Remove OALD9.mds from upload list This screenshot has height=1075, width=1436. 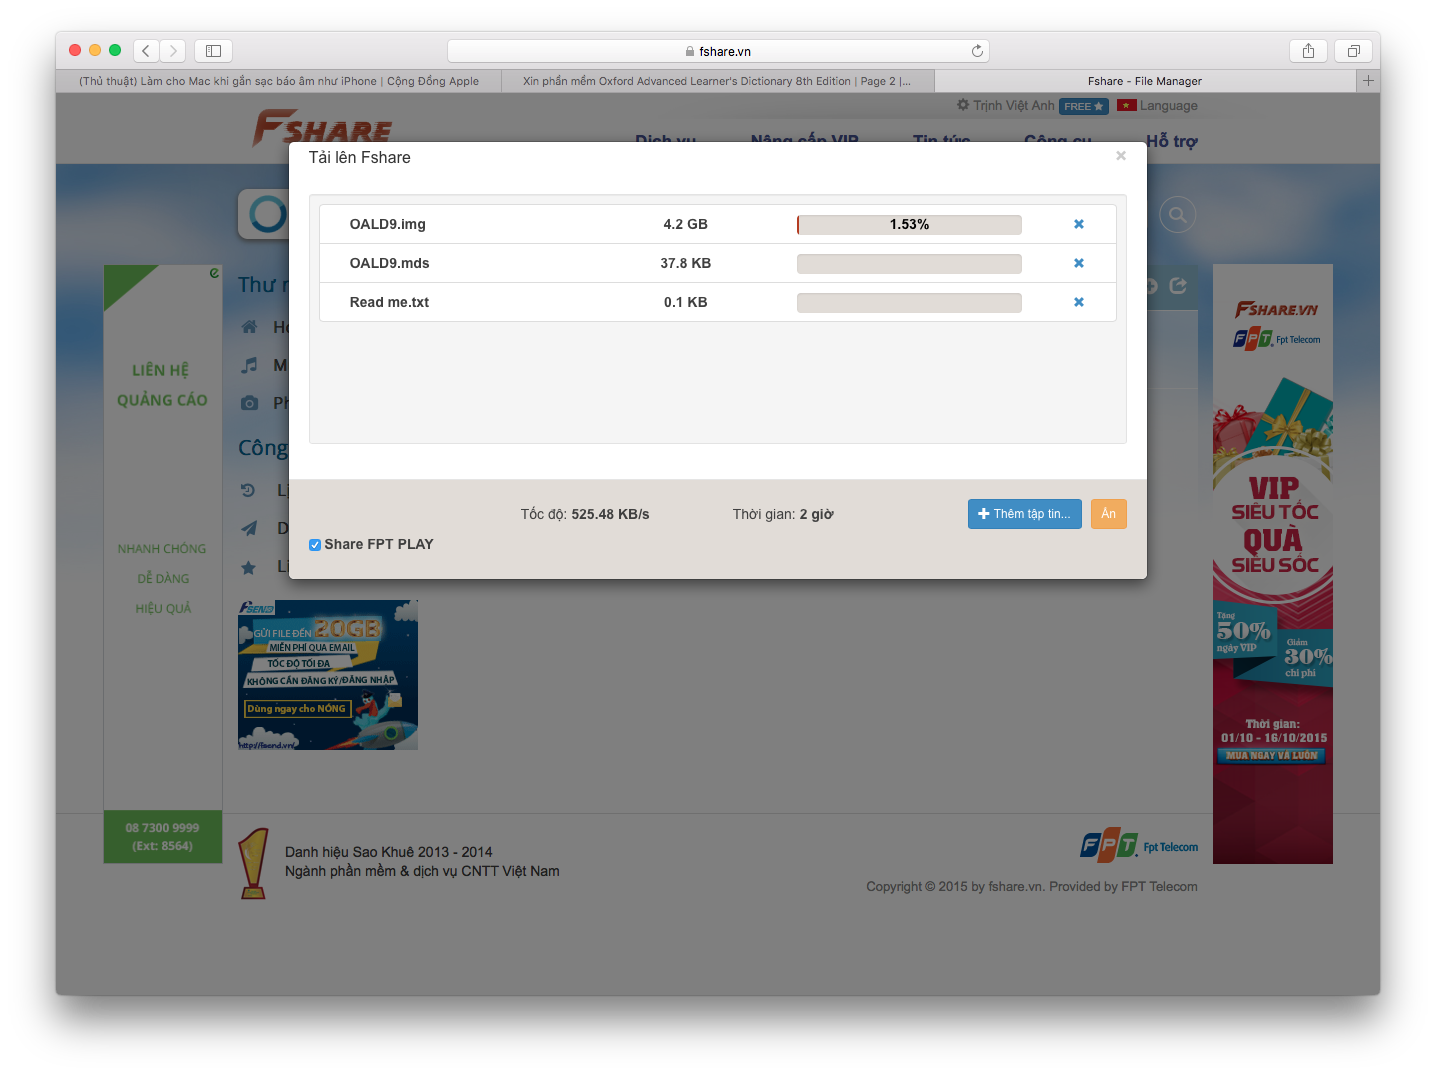(1078, 263)
